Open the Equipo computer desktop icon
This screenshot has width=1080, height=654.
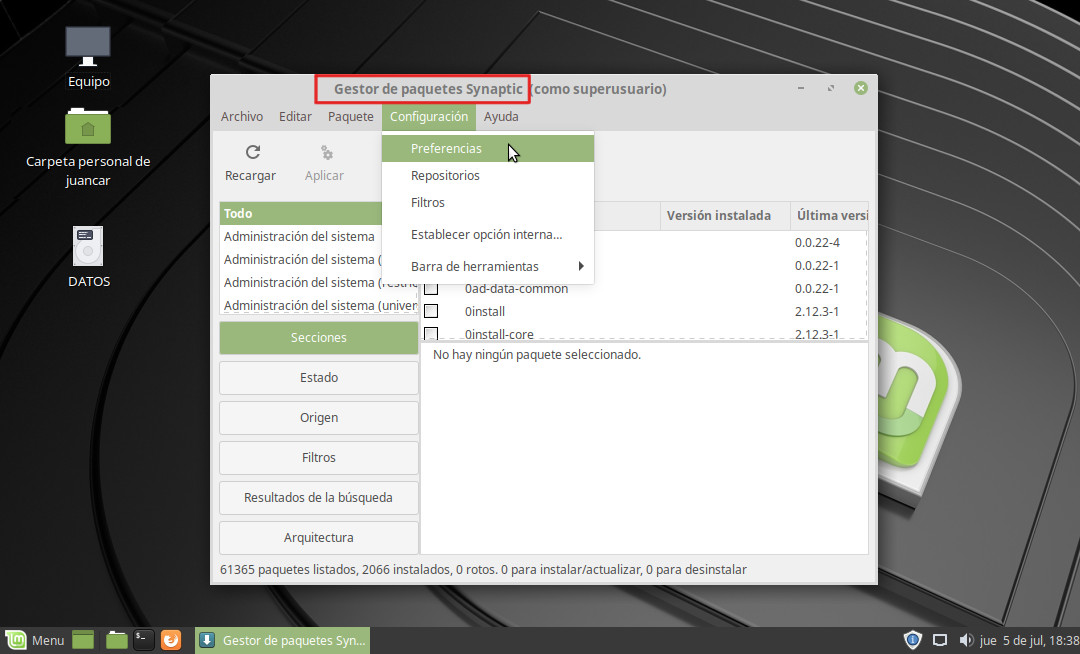(x=88, y=46)
